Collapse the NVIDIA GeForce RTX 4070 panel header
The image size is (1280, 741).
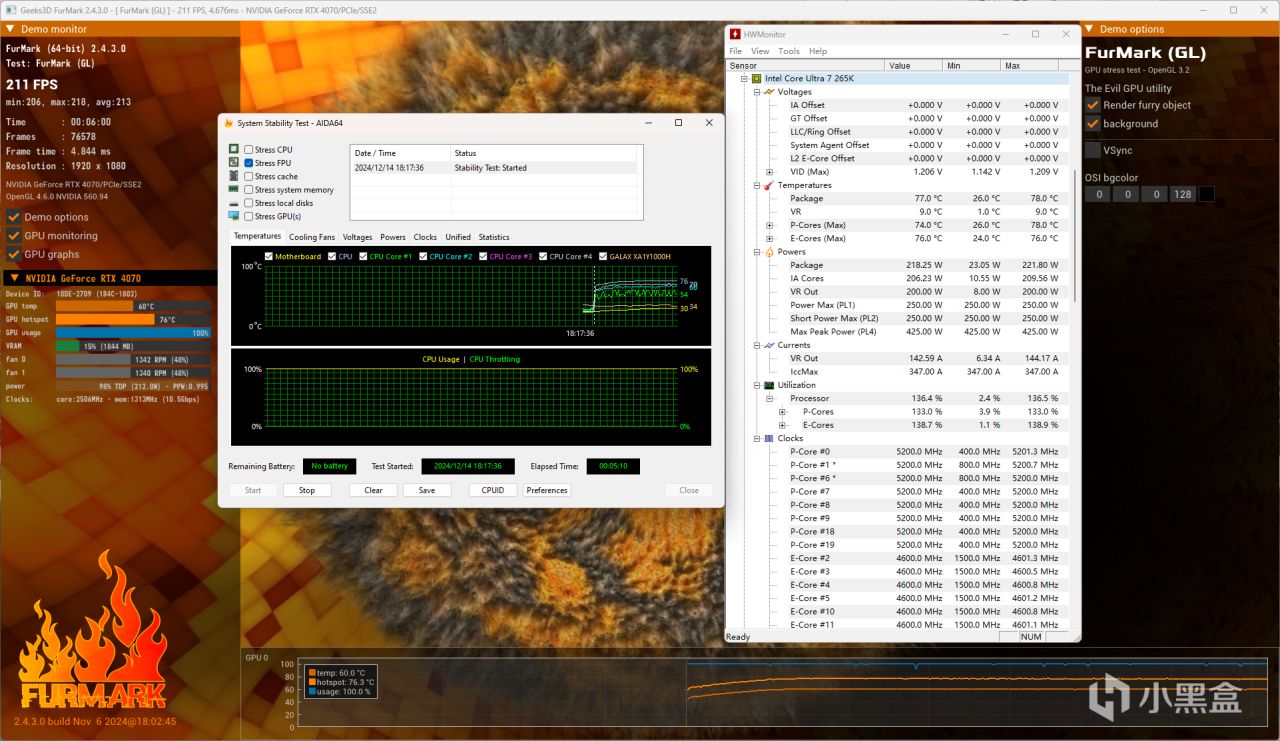[x=108, y=278]
